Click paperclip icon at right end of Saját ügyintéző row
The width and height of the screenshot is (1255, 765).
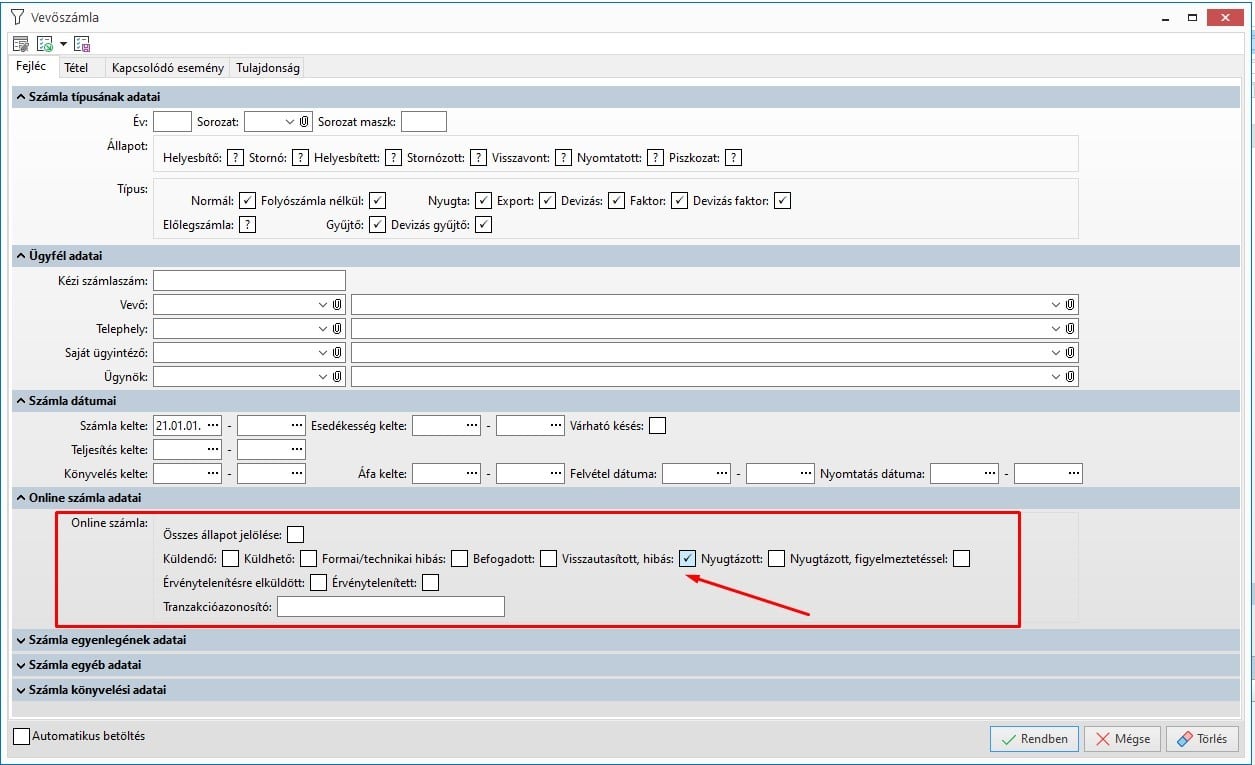tap(1070, 352)
